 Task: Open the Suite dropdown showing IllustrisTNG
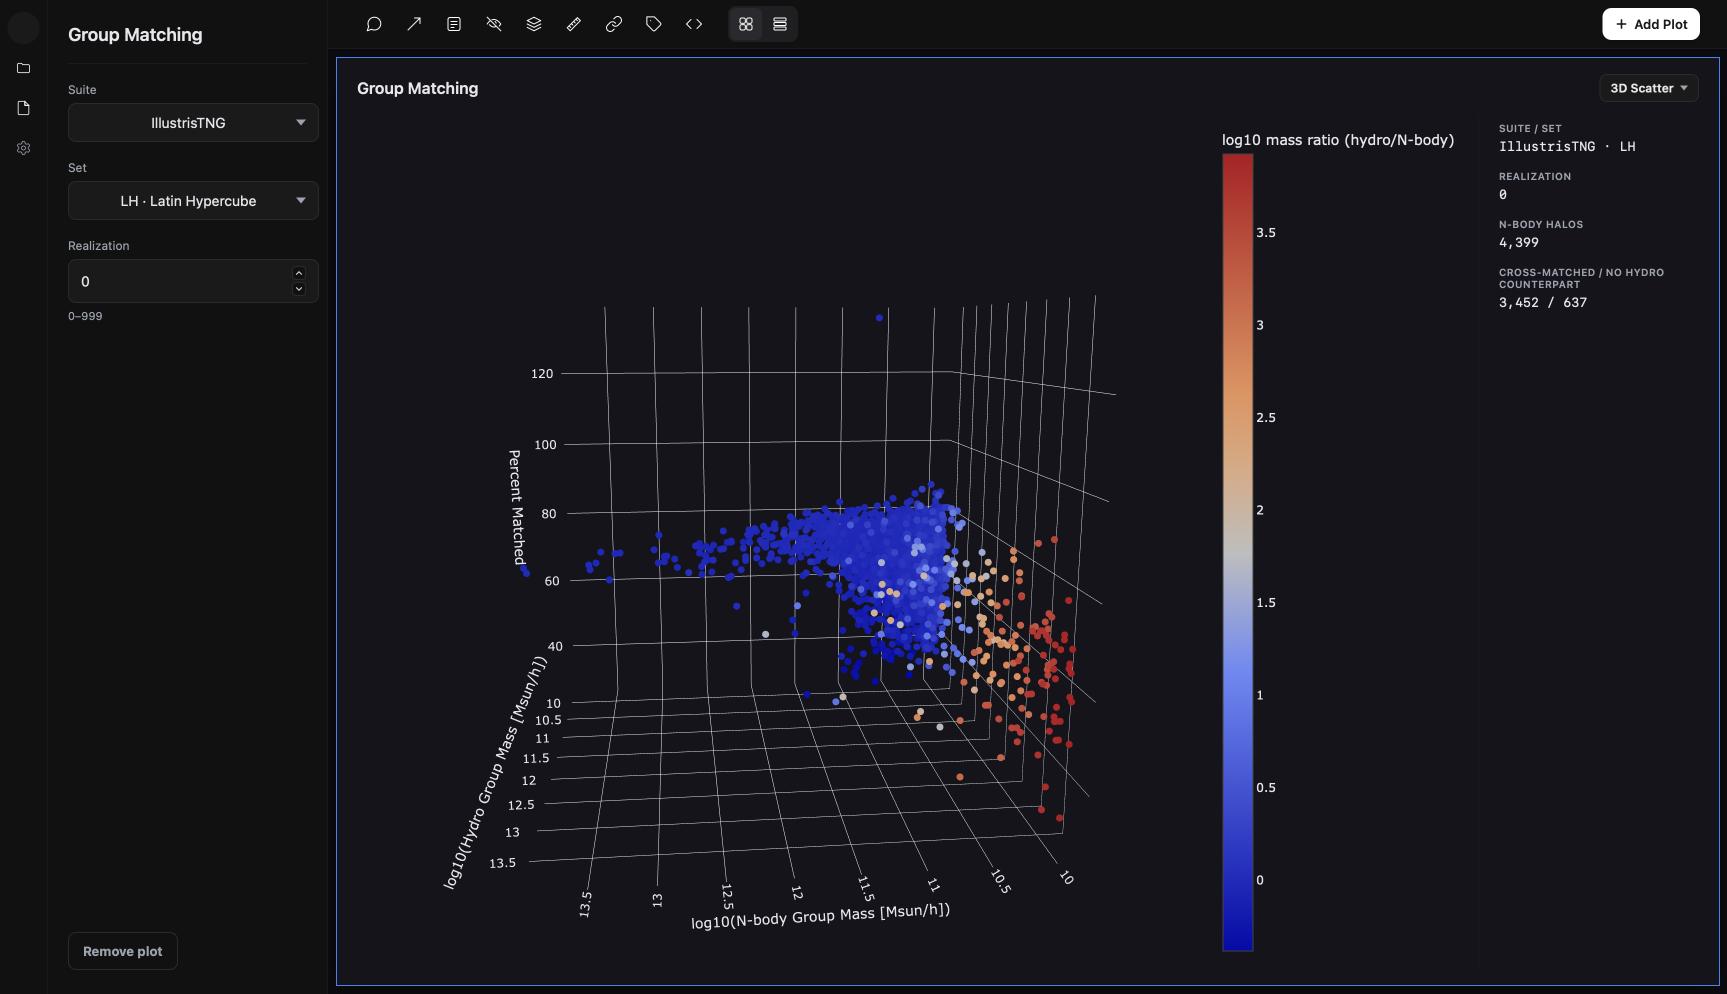pos(193,123)
